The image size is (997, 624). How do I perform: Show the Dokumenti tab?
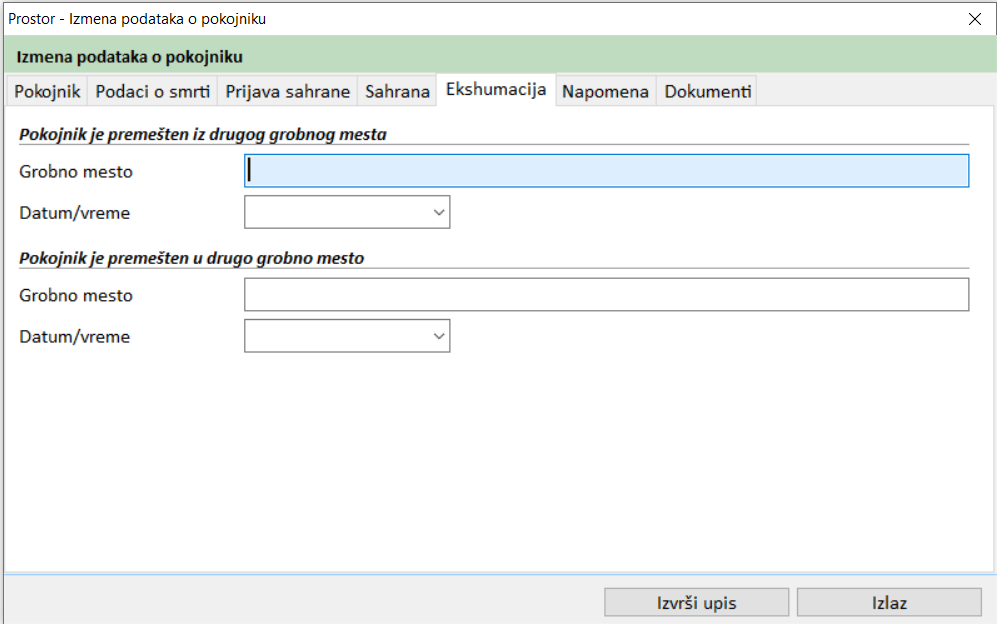point(707,91)
